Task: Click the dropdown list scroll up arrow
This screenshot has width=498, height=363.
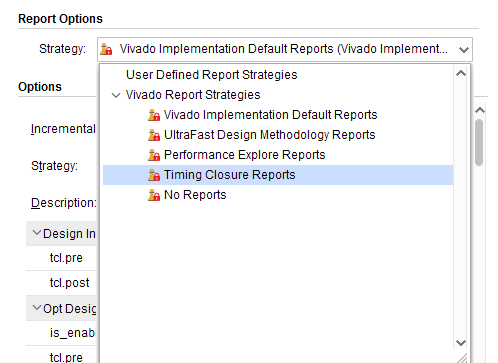Action: click(461, 73)
